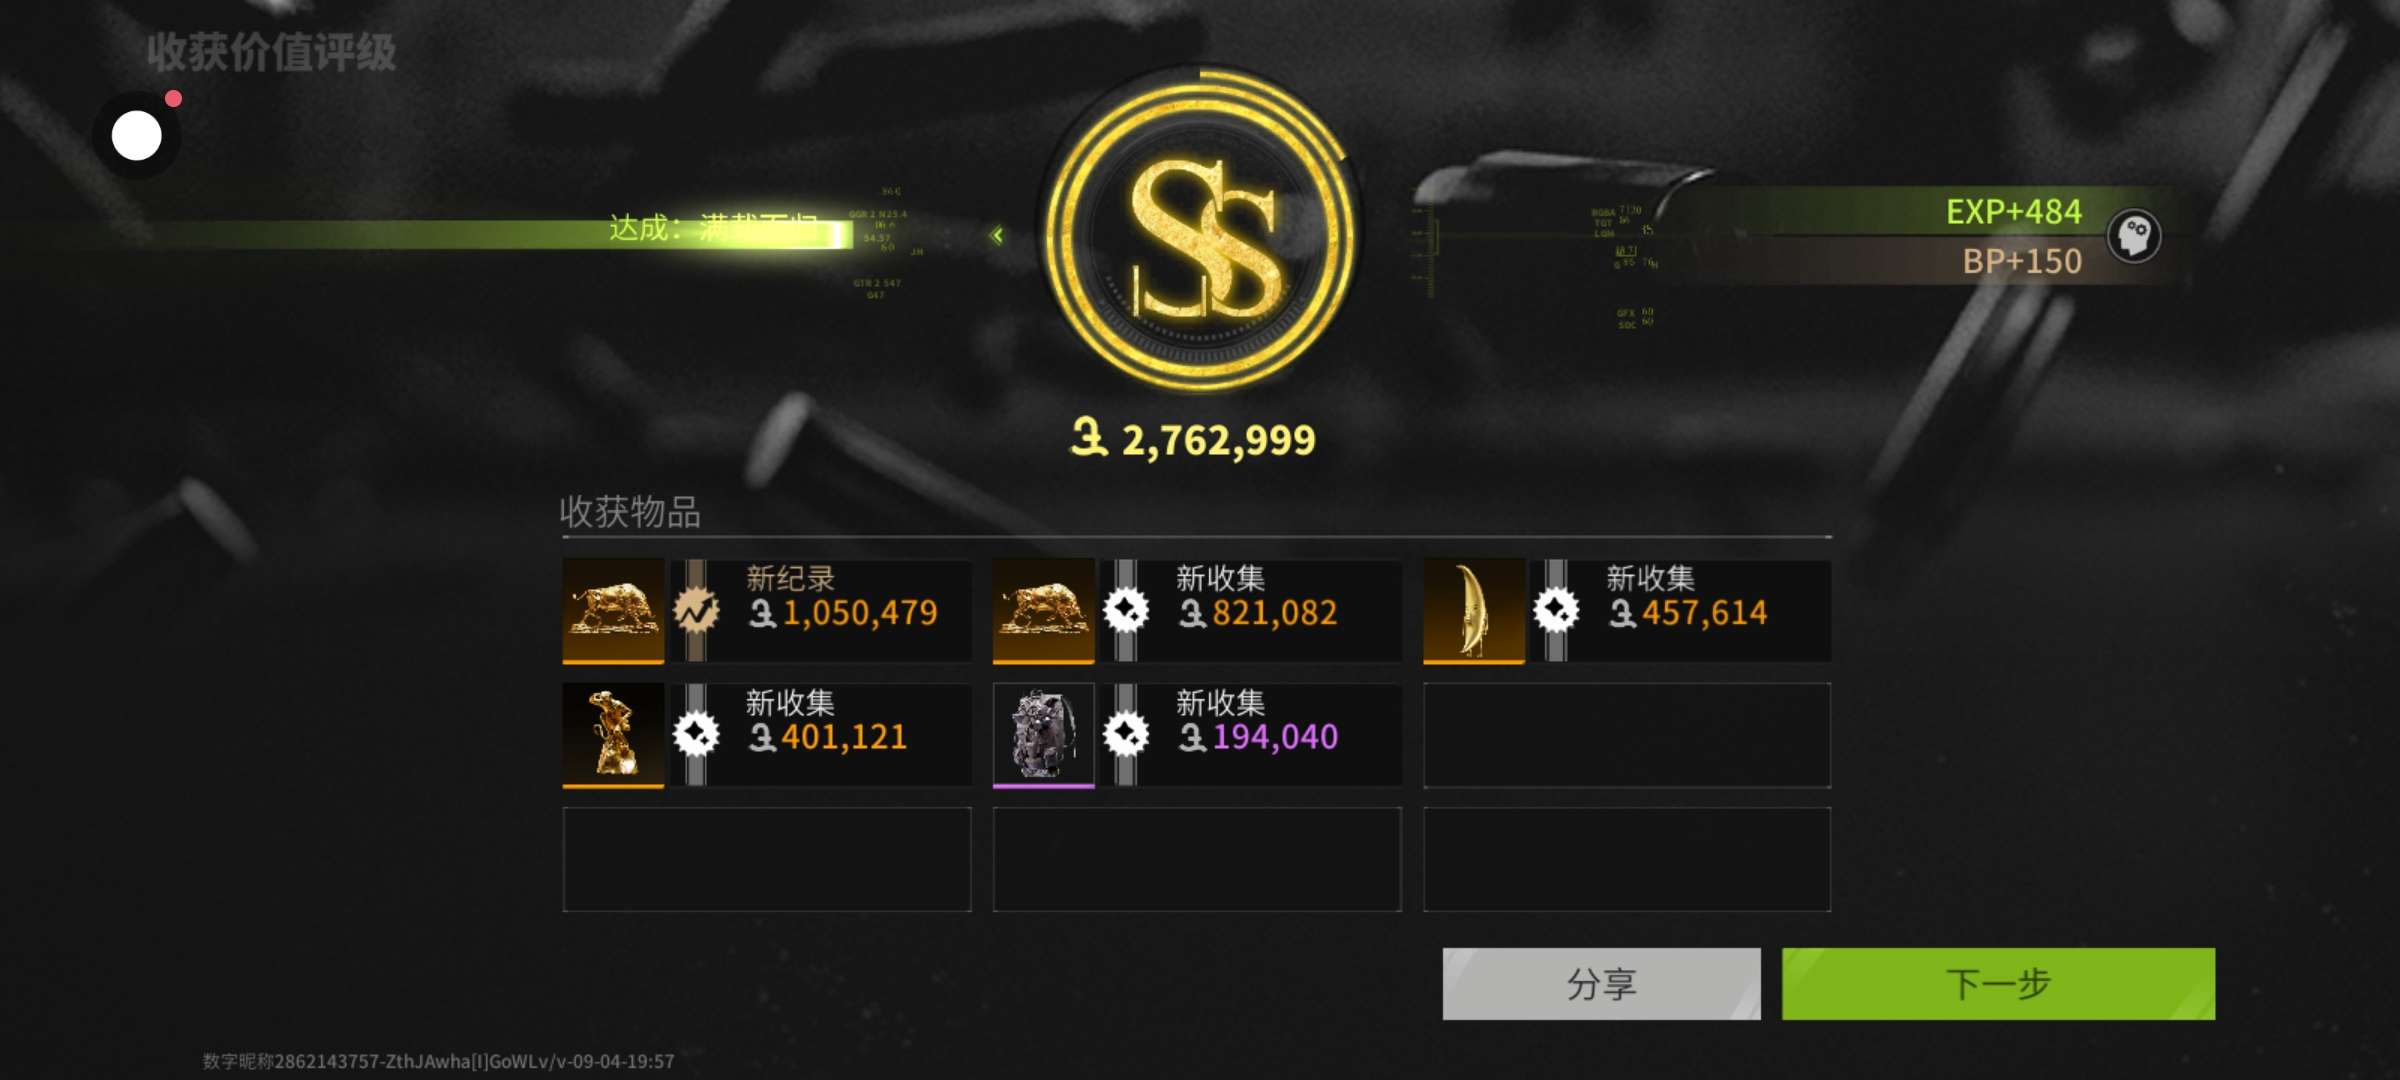The image size is (2400, 1080).
Task: Click the green 下一步 next button
Action: coord(1998,984)
